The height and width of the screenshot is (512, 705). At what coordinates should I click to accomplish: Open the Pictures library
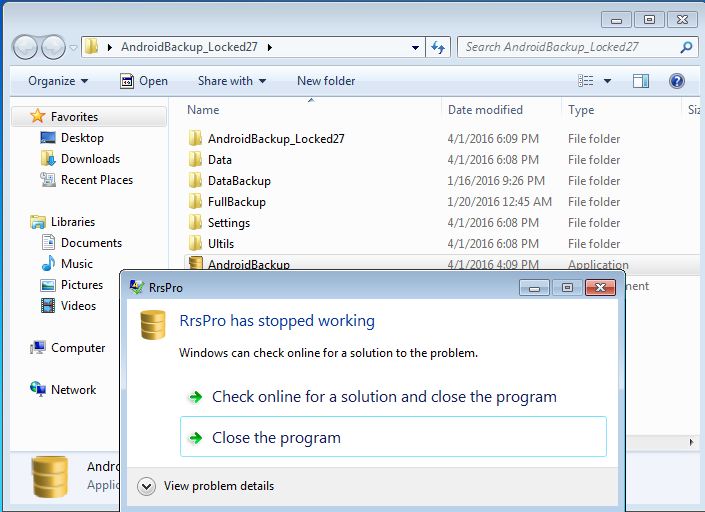(x=82, y=285)
